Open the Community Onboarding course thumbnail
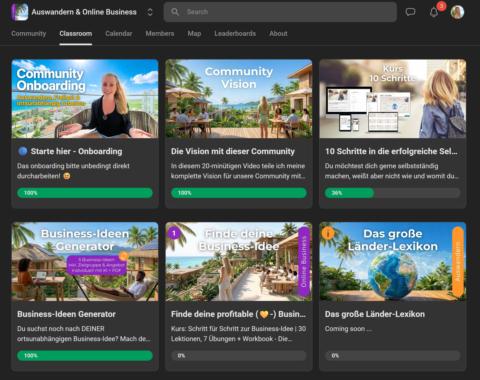Viewport: 480px width, 380px height. click(85, 99)
